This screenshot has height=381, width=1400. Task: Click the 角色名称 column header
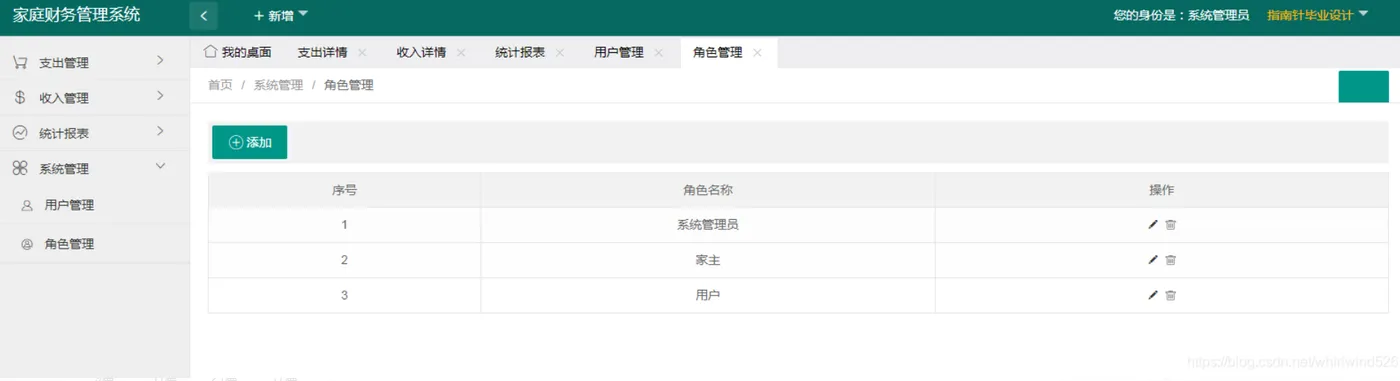(708, 190)
